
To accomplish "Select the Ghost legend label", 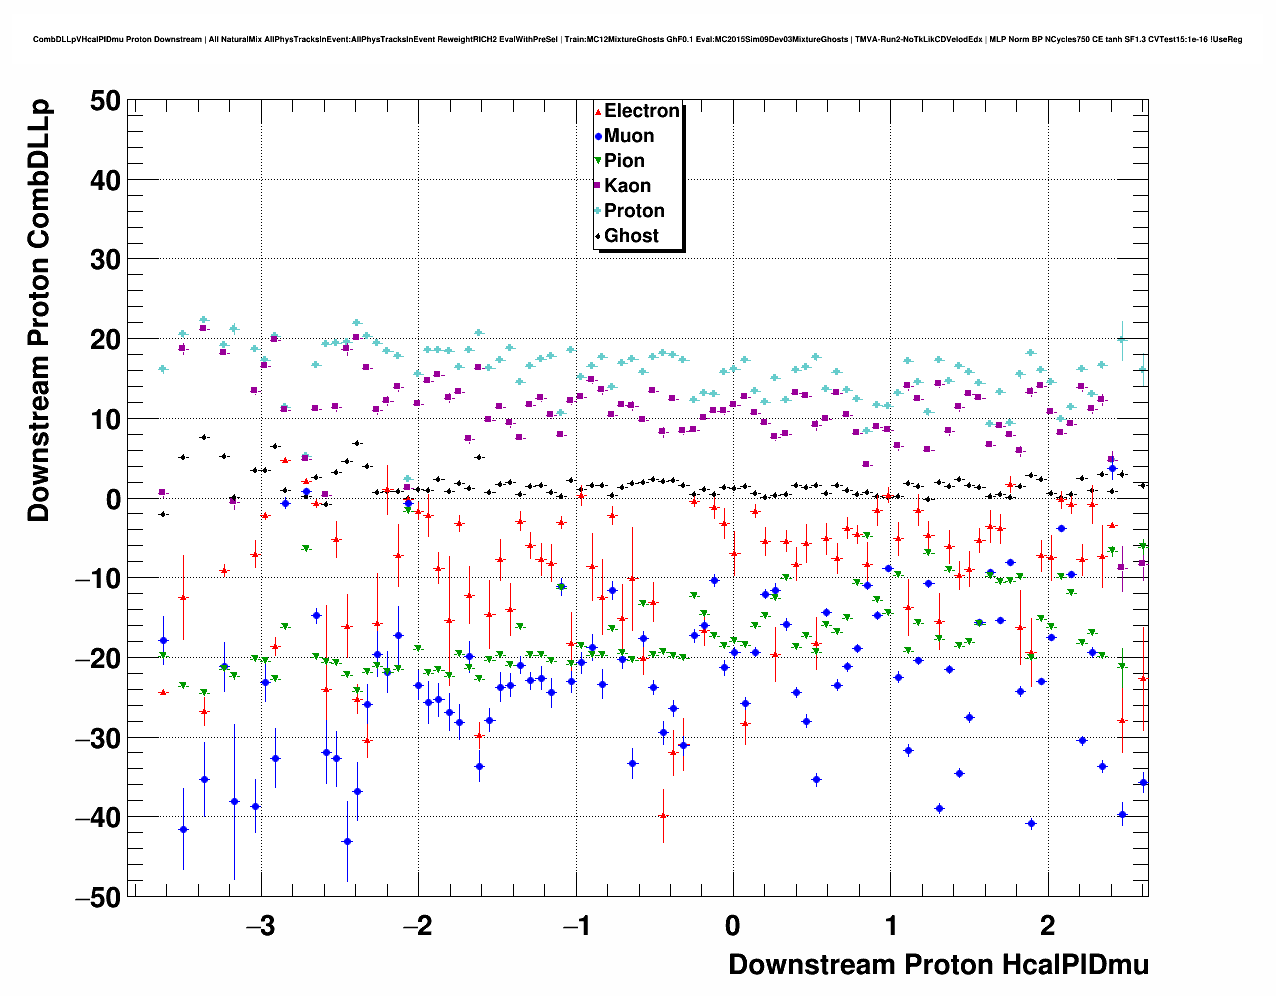I will (631, 236).
